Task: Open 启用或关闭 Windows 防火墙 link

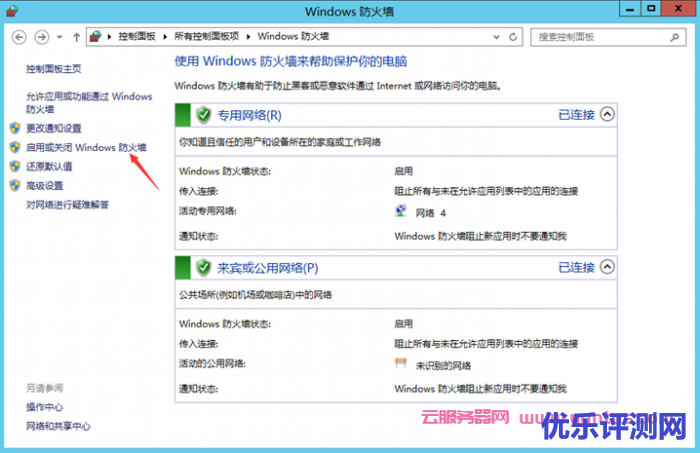Action: 86,147
